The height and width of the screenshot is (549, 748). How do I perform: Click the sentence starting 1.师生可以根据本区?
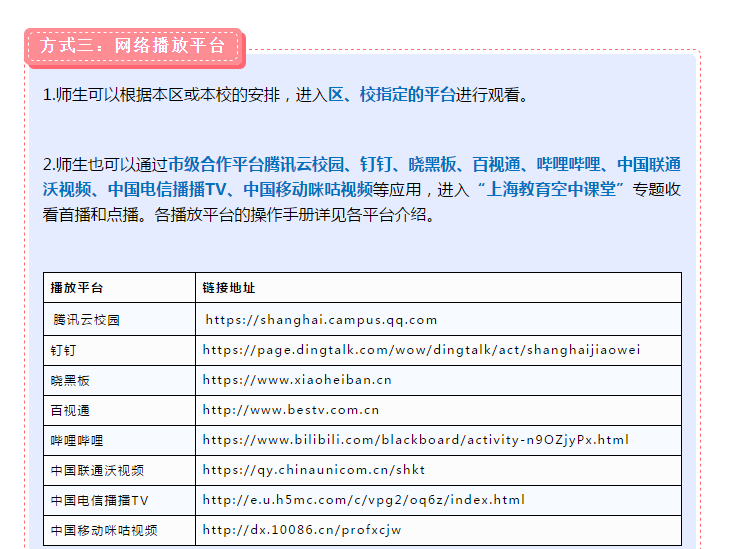[286, 95]
